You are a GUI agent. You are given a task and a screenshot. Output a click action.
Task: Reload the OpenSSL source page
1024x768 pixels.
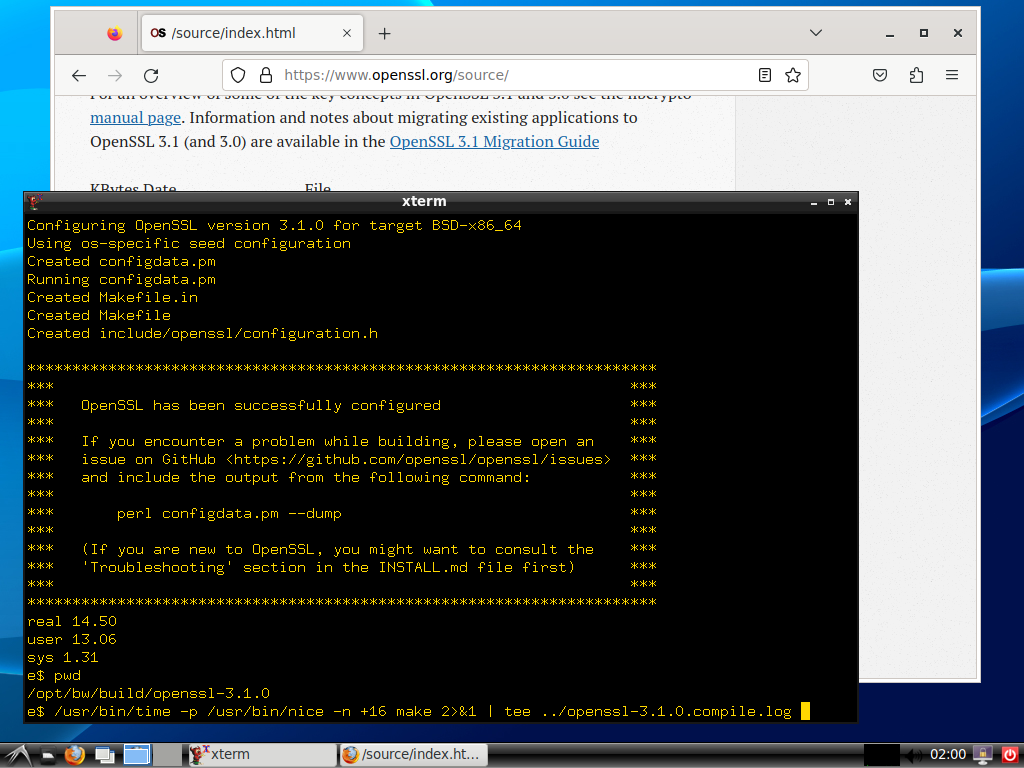[x=151, y=75]
